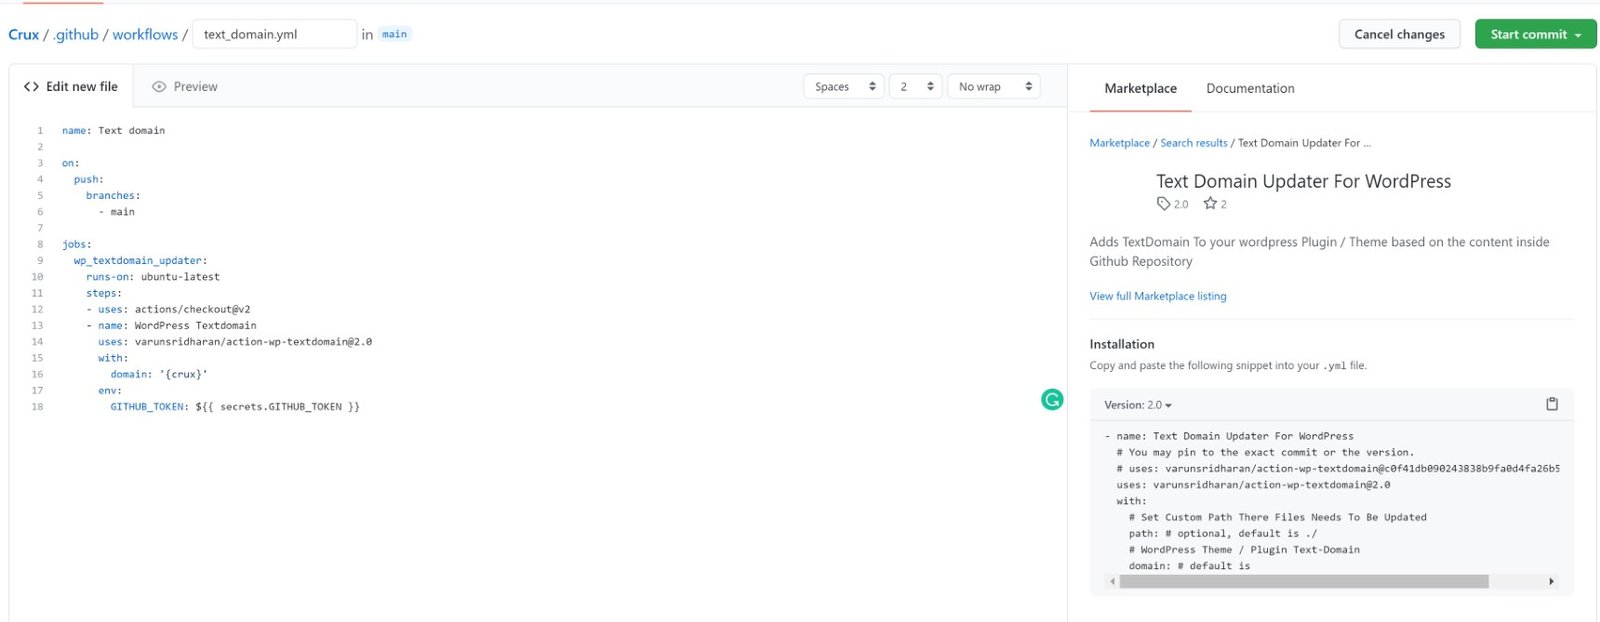Click code line 'wp_textdomain_updater:'

(x=140, y=261)
